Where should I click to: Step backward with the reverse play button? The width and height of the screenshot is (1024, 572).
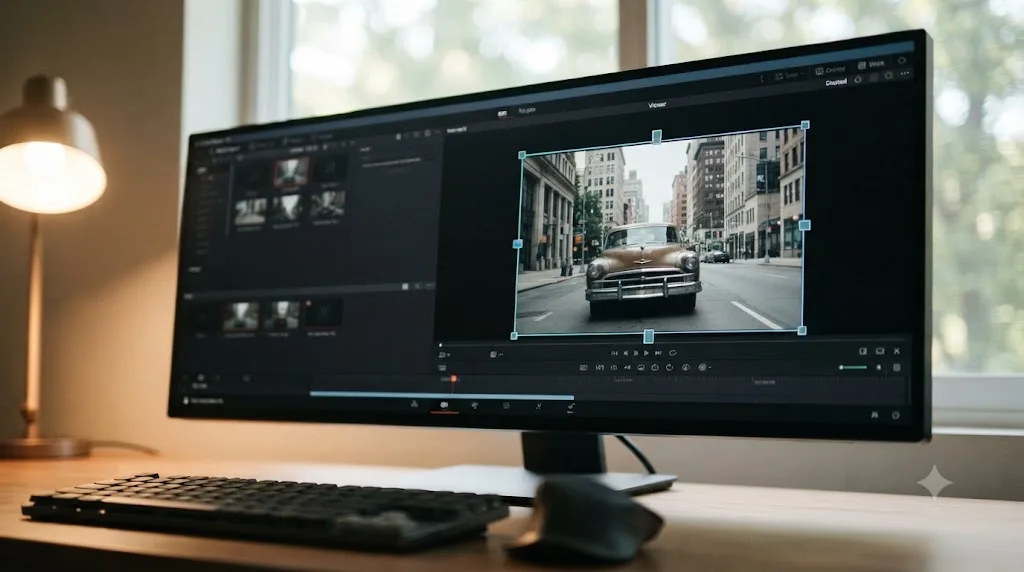tap(626, 353)
